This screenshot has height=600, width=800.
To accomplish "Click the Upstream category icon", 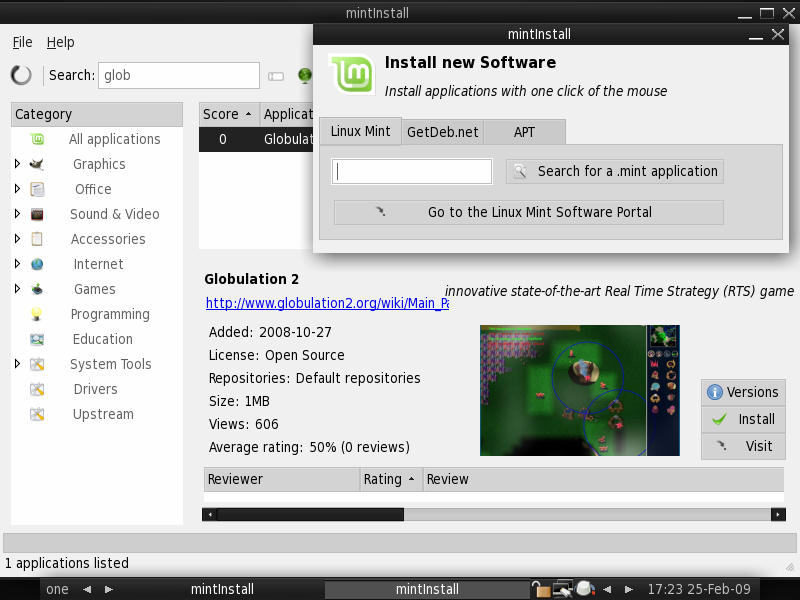I will click(37, 414).
